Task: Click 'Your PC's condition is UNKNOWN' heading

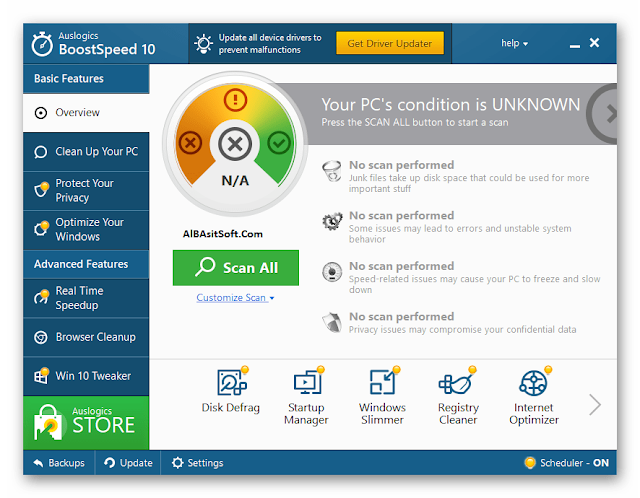Action: (x=451, y=104)
